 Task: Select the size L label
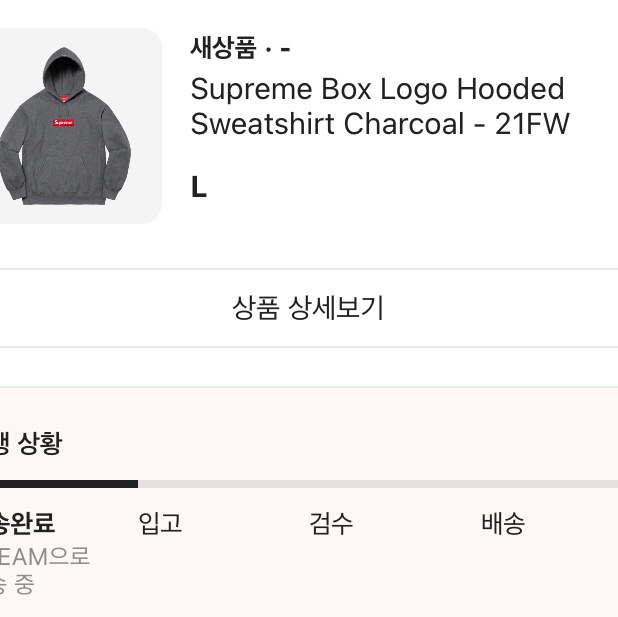click(199, 187)
